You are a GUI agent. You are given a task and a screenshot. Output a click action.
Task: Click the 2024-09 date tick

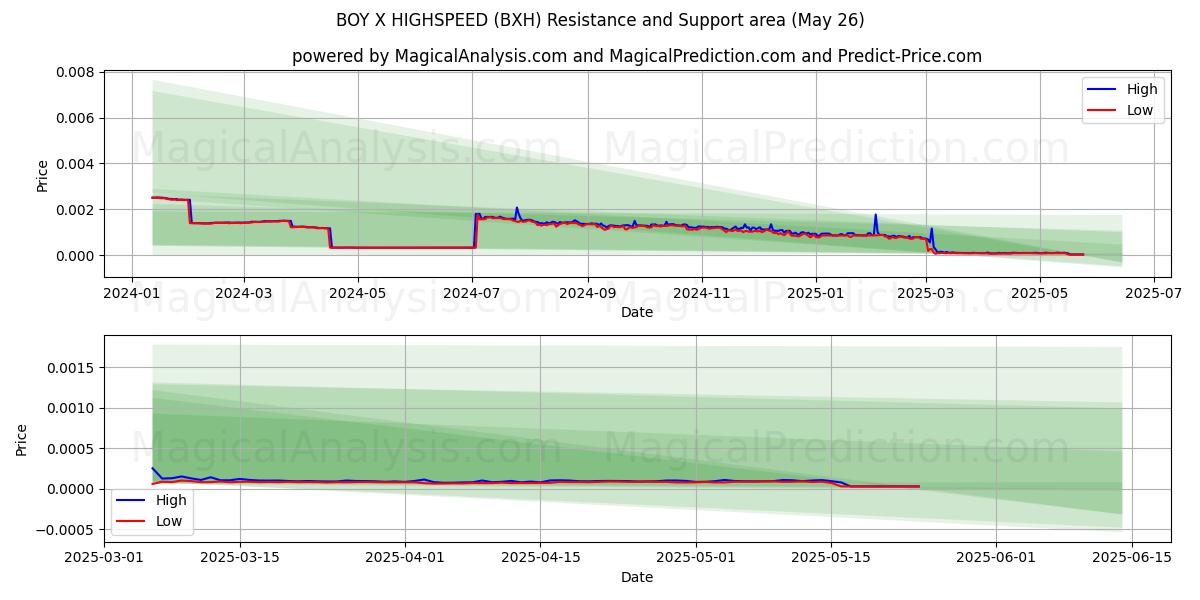pos(587,294)
